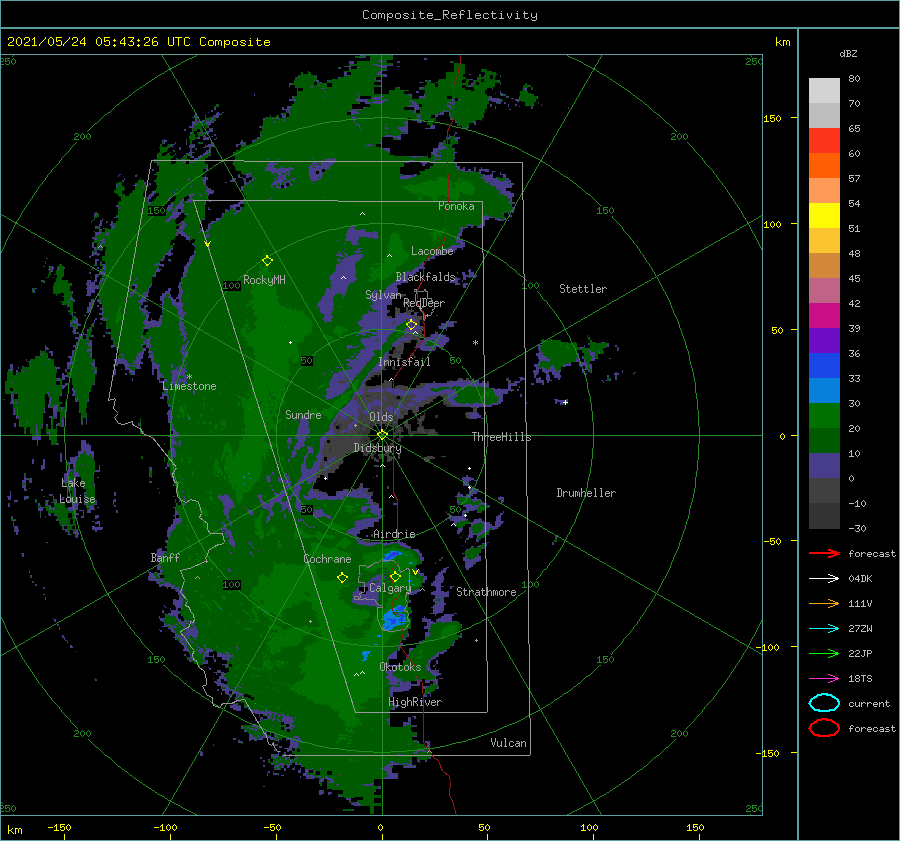Click the Composite_Reflectivity title text
The width and height of the screenshot is (900, 841).
point(450,15)
